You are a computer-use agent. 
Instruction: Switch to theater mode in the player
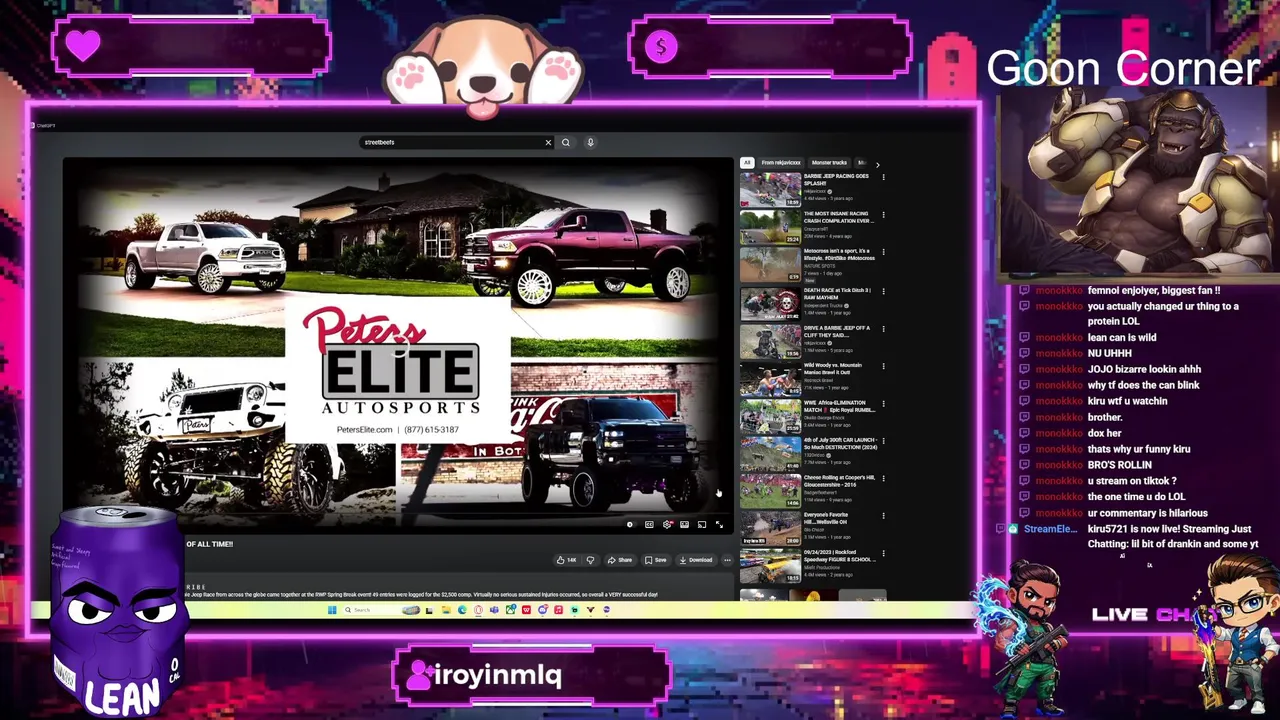pos(684,524)
